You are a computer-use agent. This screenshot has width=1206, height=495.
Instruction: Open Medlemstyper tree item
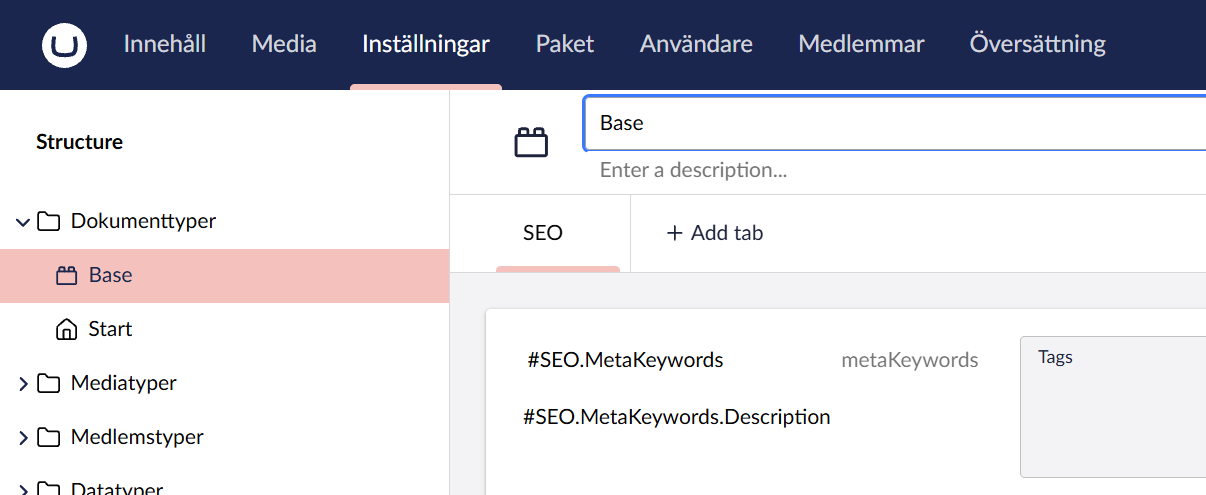(137, 437)
